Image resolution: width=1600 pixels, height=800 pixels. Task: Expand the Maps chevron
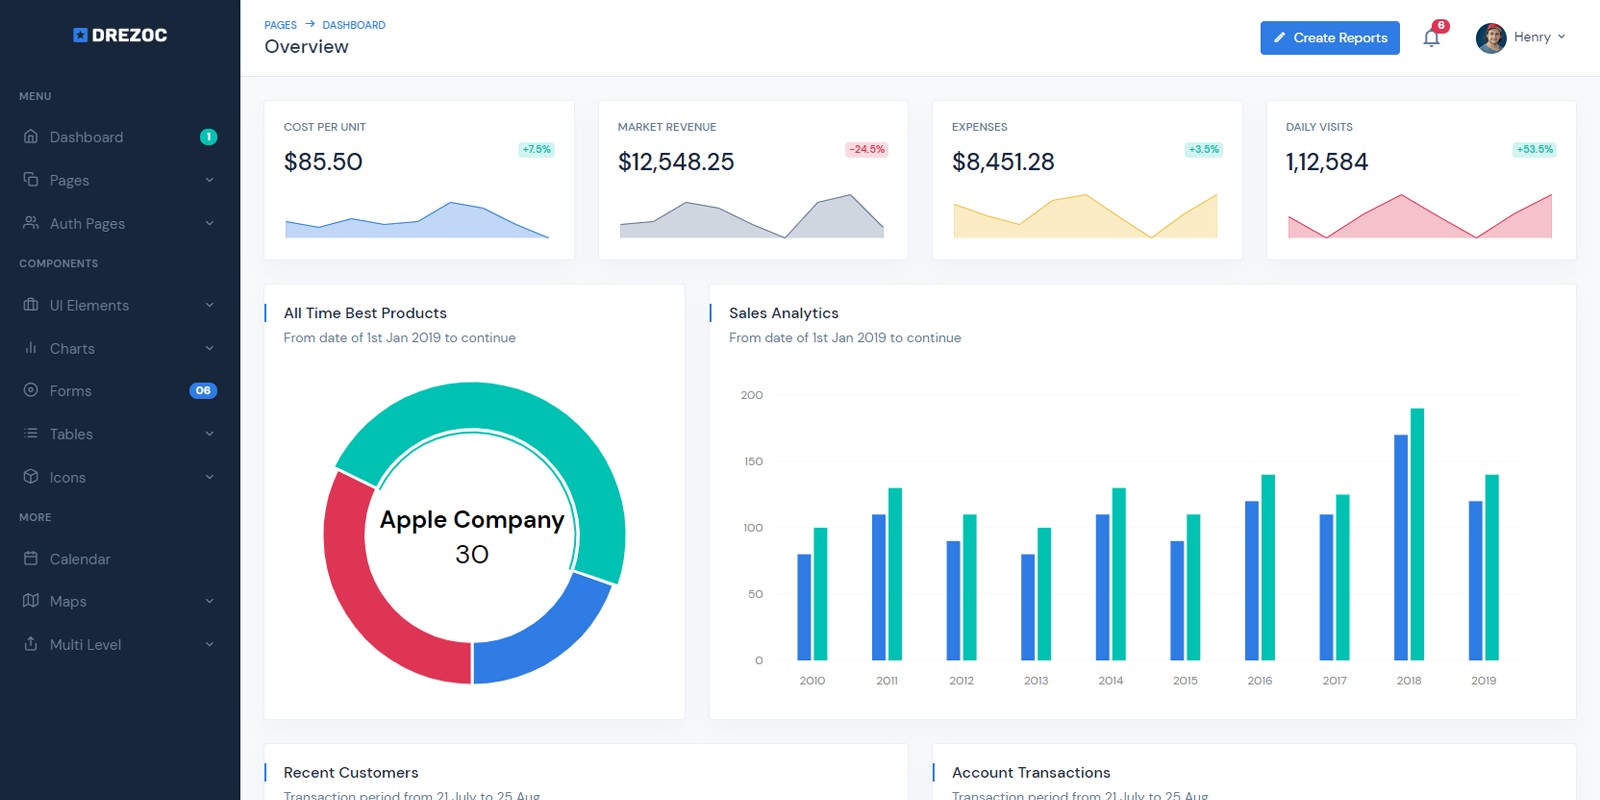210,601
